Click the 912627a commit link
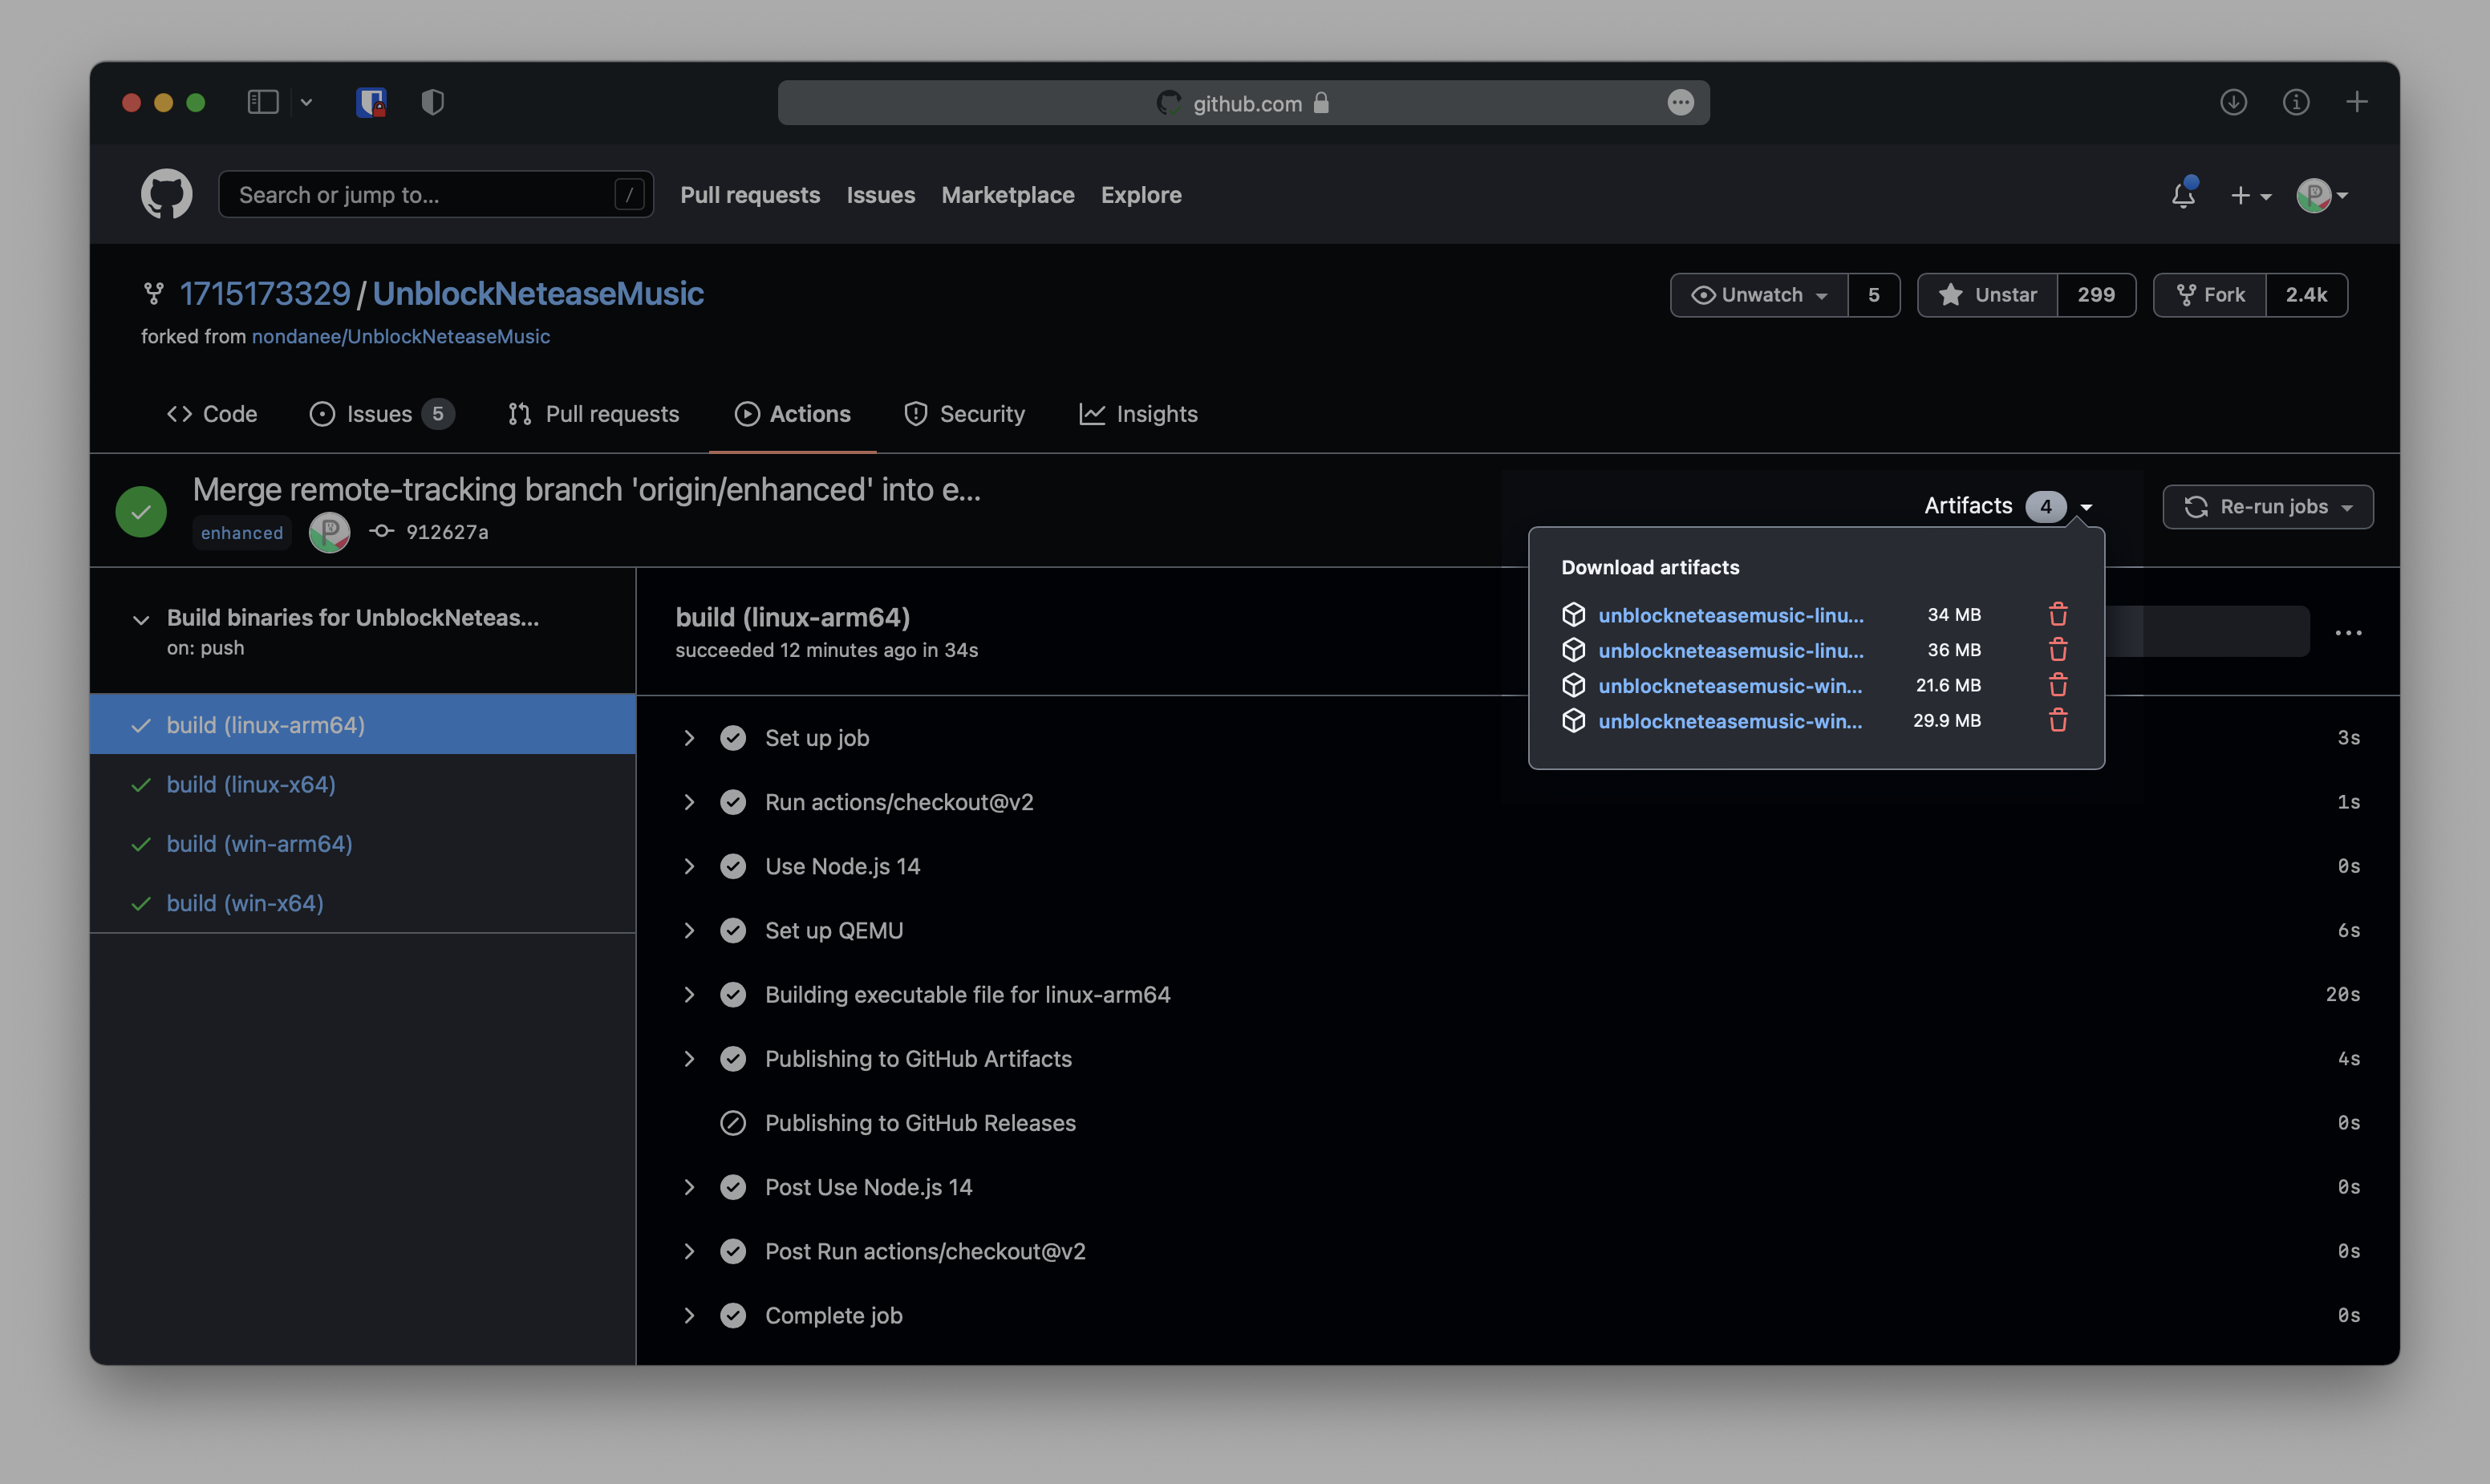2490x1484 pixels. pos(447,532)
